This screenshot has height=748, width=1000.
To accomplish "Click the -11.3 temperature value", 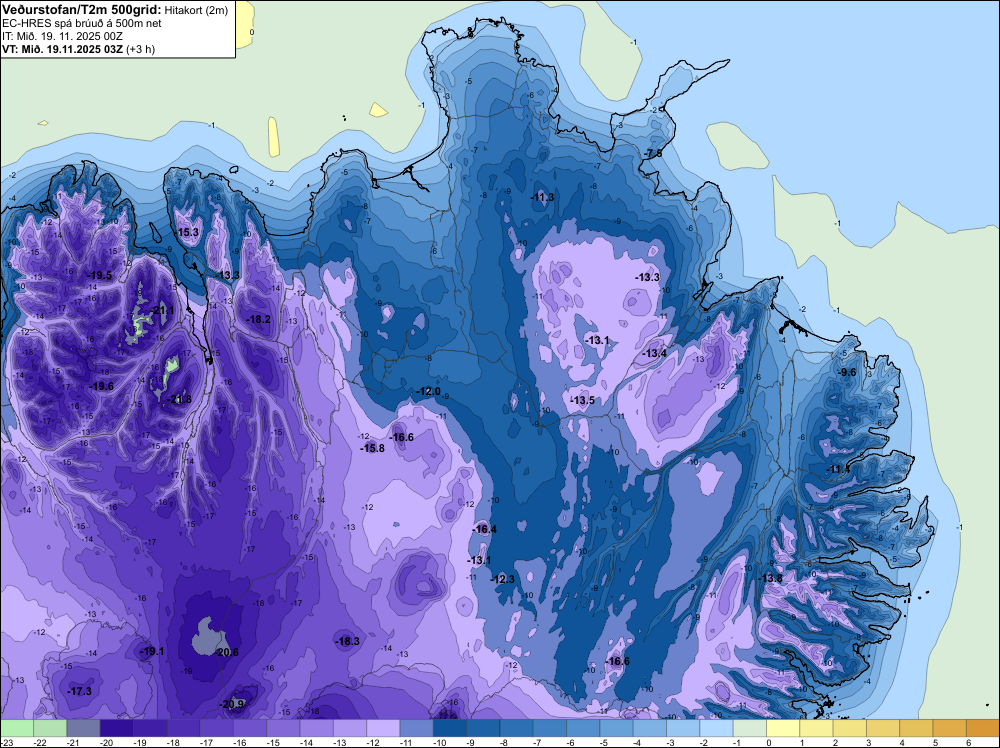I will tap(542, 198).
